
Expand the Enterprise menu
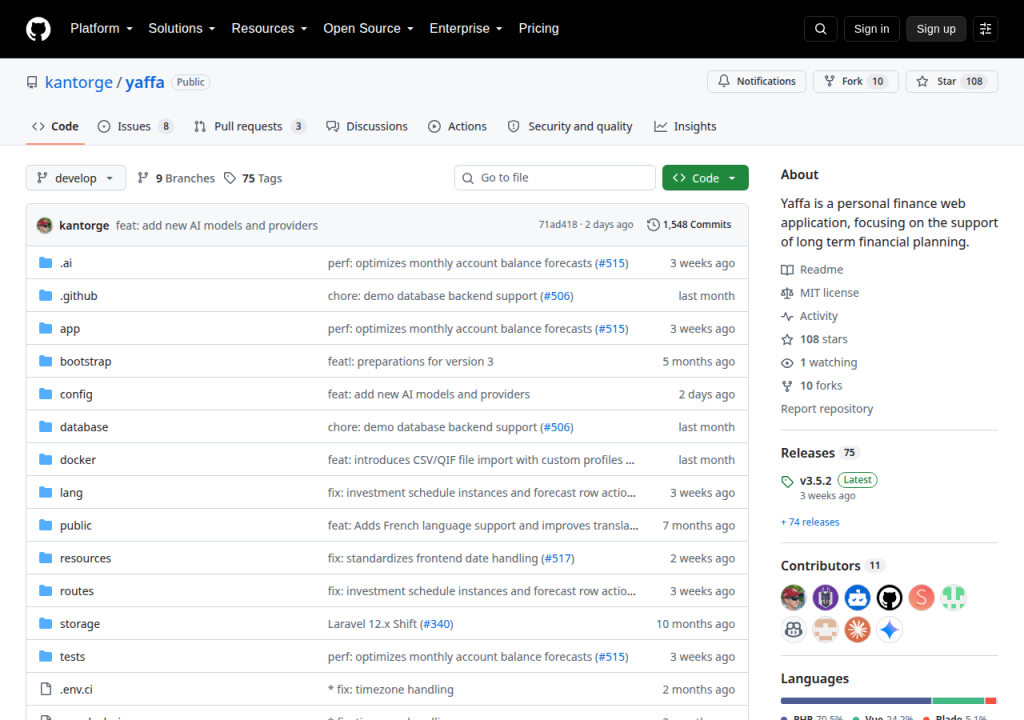466,29
